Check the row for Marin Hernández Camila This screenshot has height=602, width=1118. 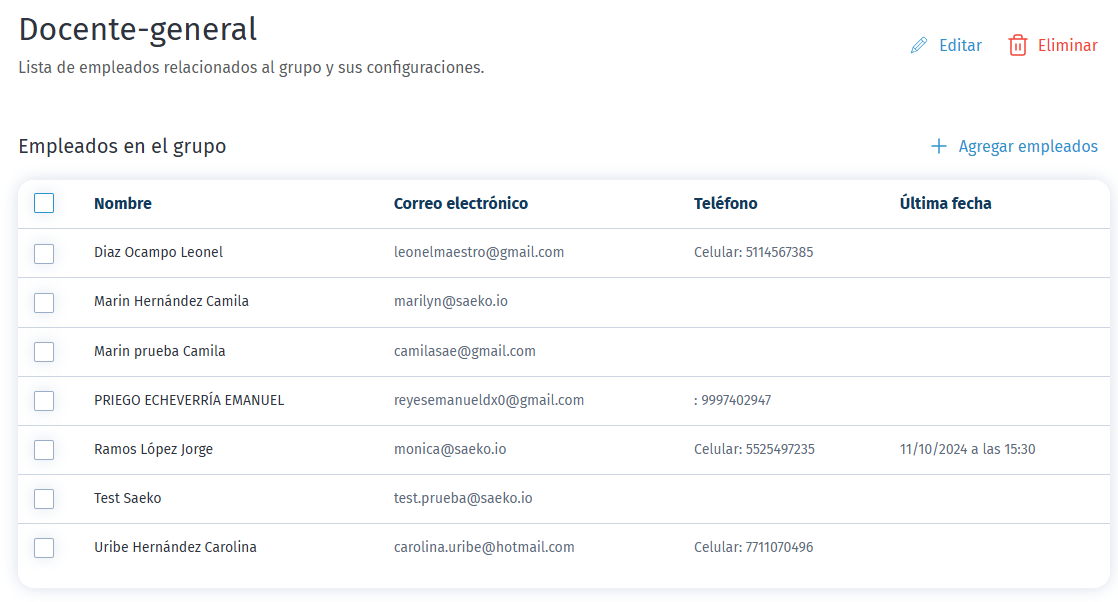(44, 302)
